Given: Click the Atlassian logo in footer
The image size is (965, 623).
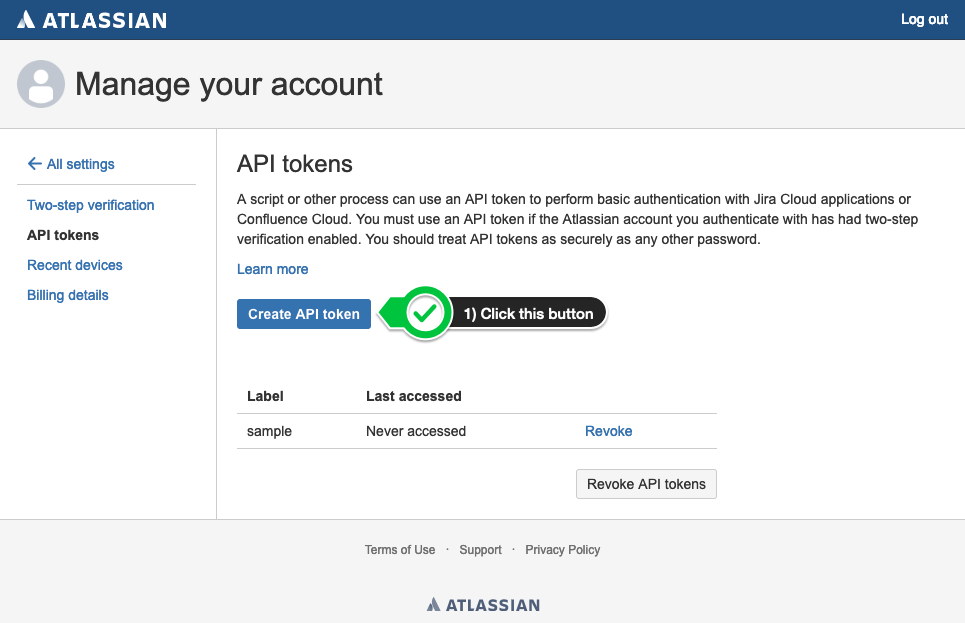Looking at the screenshot, I should pos(483,605).
